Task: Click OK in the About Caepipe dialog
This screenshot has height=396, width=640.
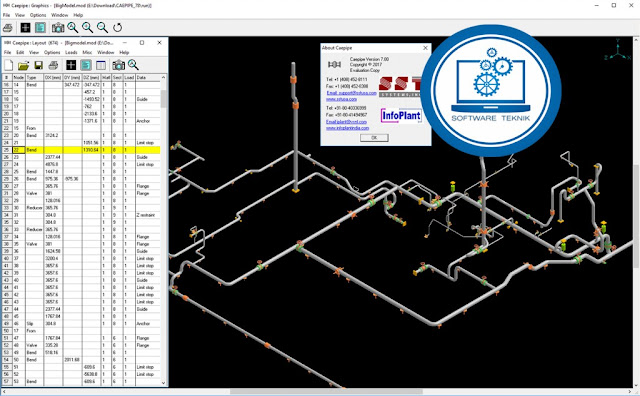Action: (374, 138)
